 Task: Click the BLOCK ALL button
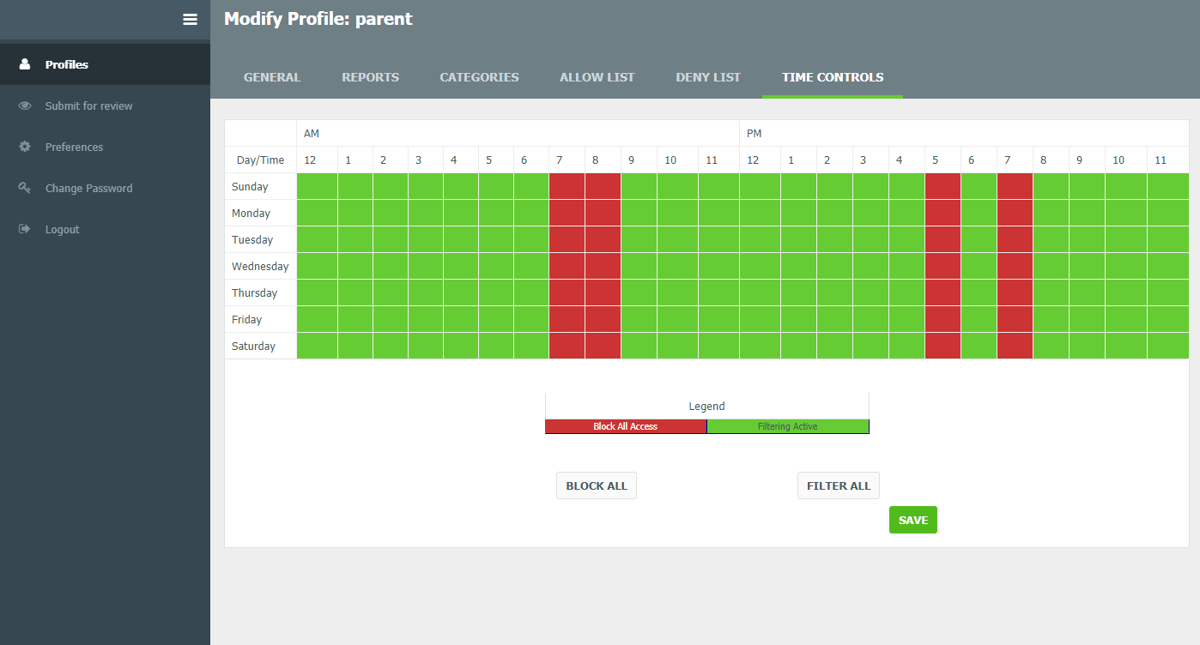[x=596, y=485]
